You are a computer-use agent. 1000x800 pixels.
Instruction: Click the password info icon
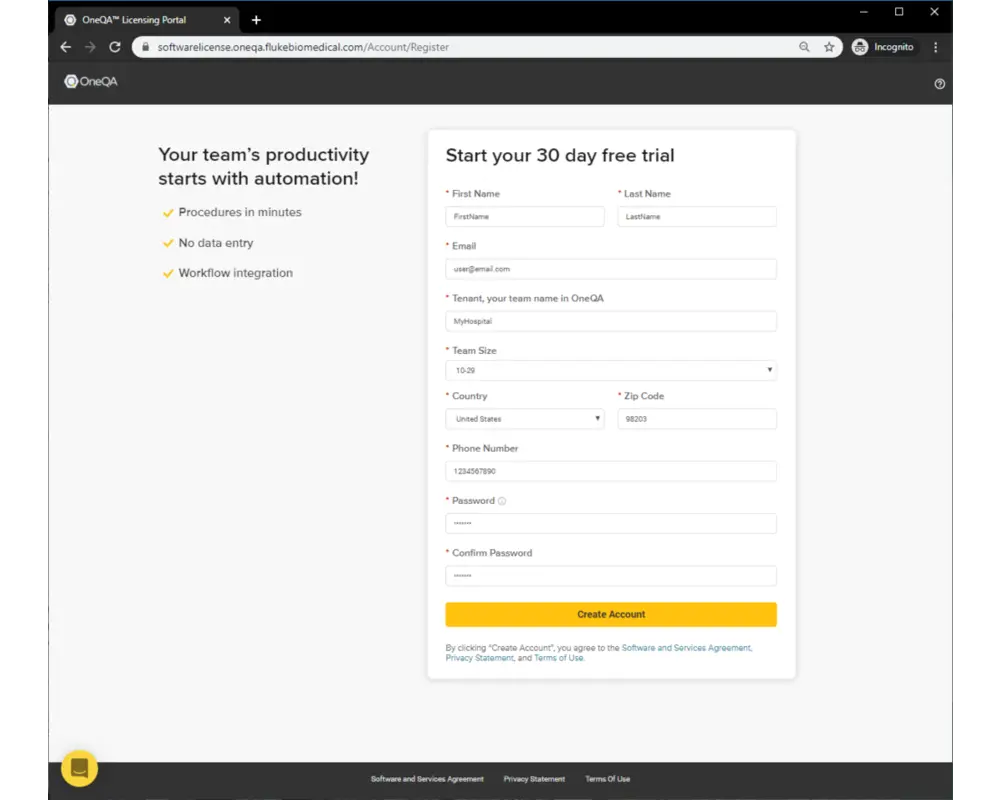point(502,501)
